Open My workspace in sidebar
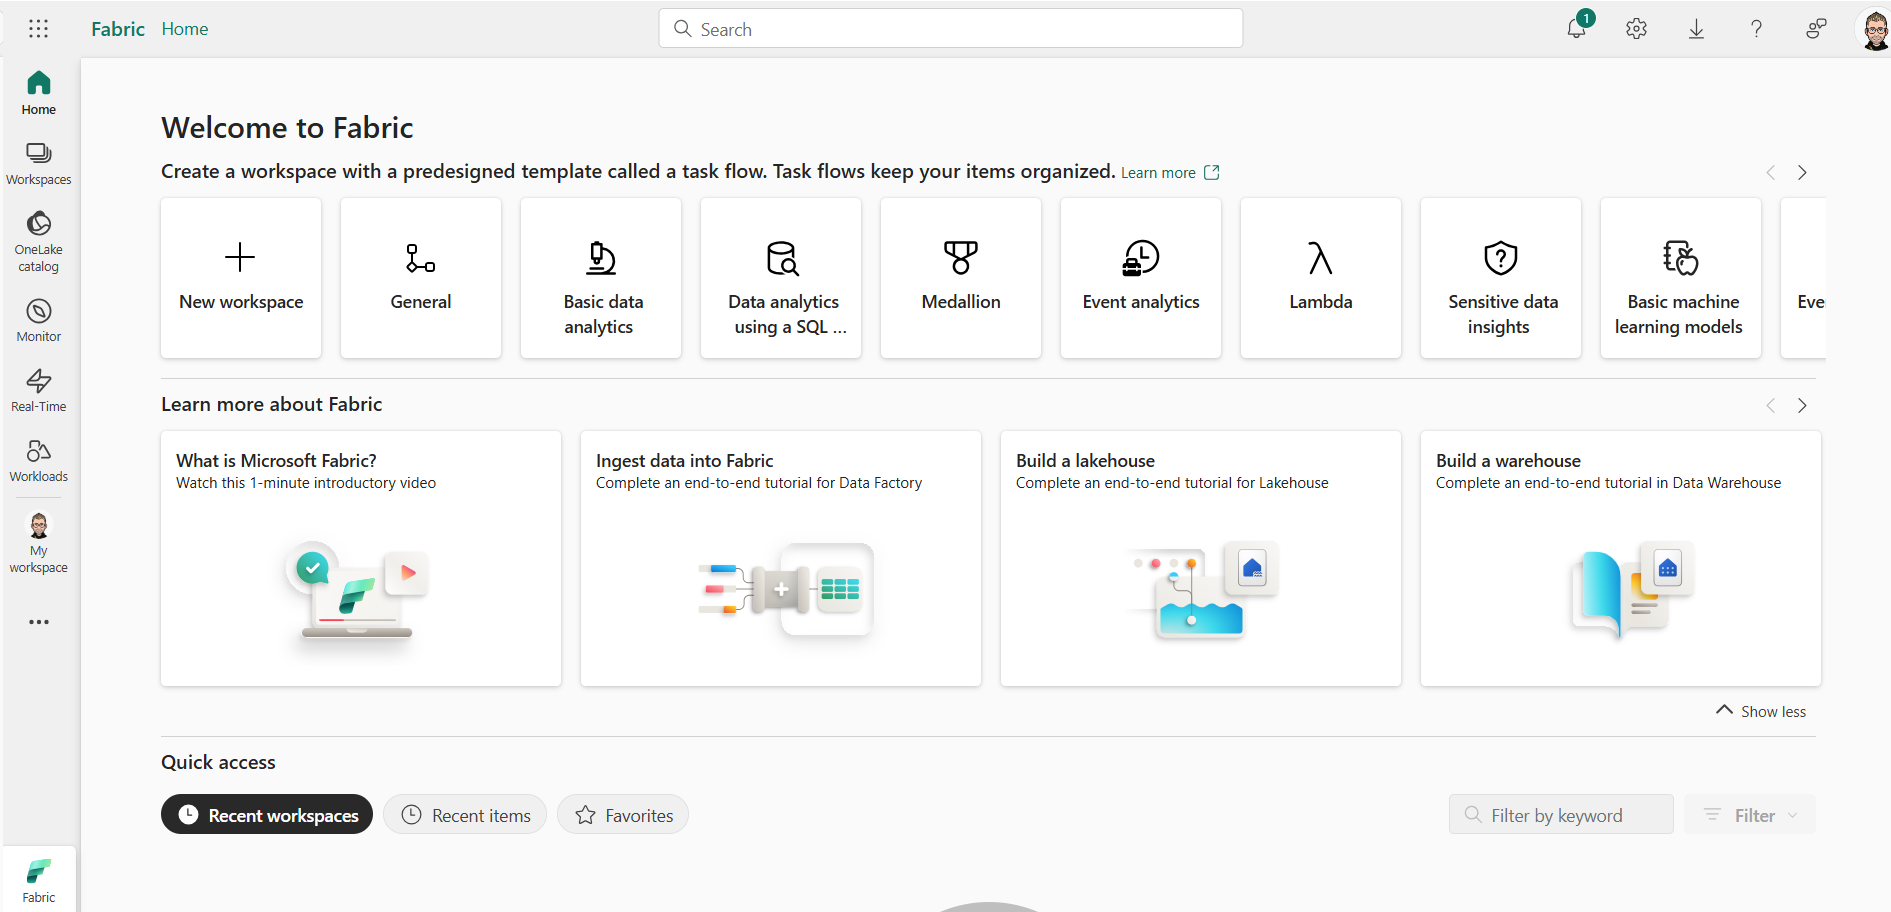This screenshot has width=1891, height=912. (x=39, y=543)
